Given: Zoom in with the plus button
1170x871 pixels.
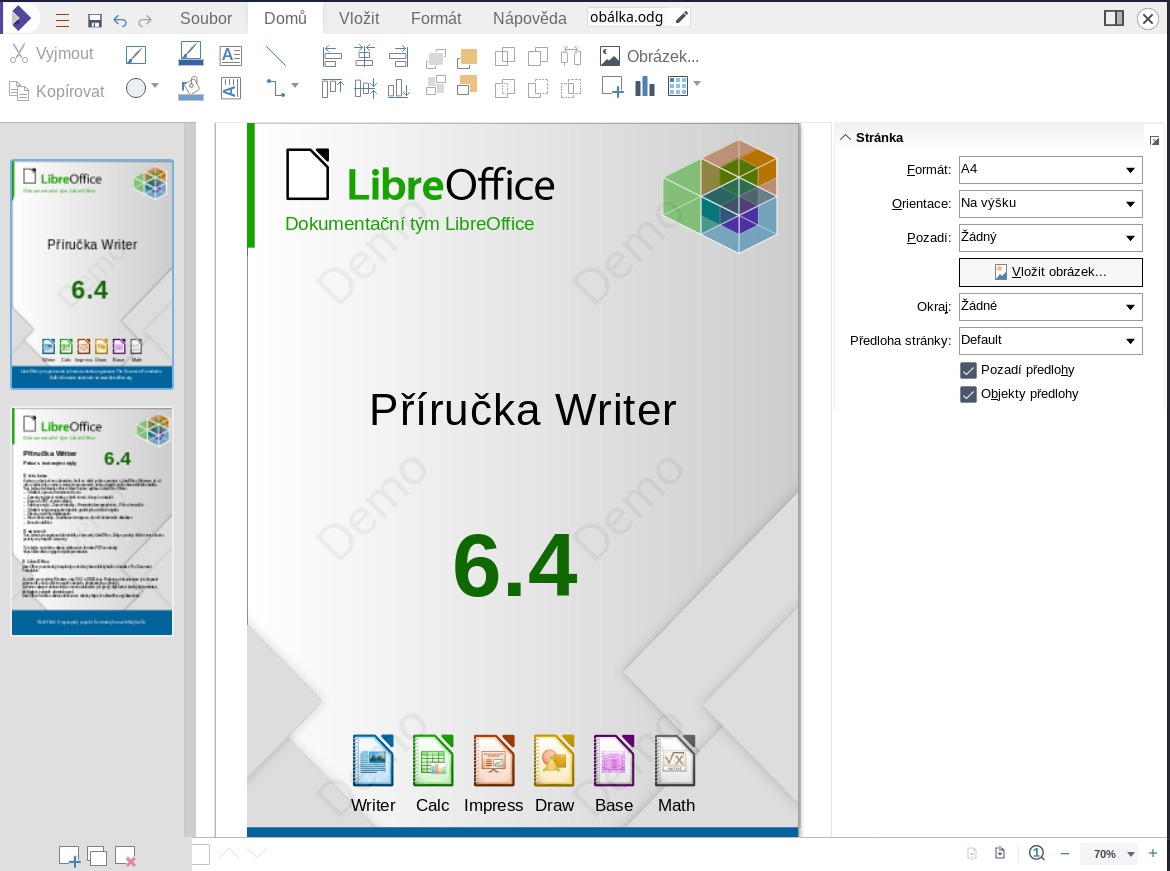Looking at the screenshot, I should coord(1153,854).
